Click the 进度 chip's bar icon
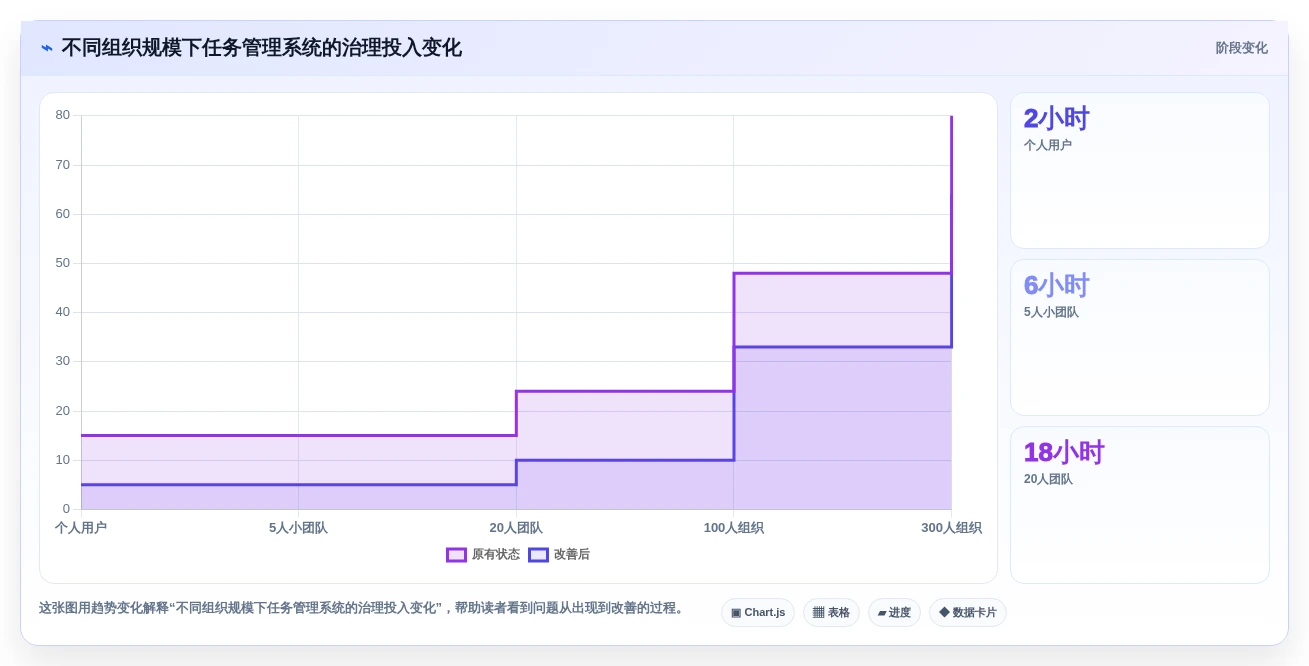This screenshot has height=666, width=1309. 882,613
